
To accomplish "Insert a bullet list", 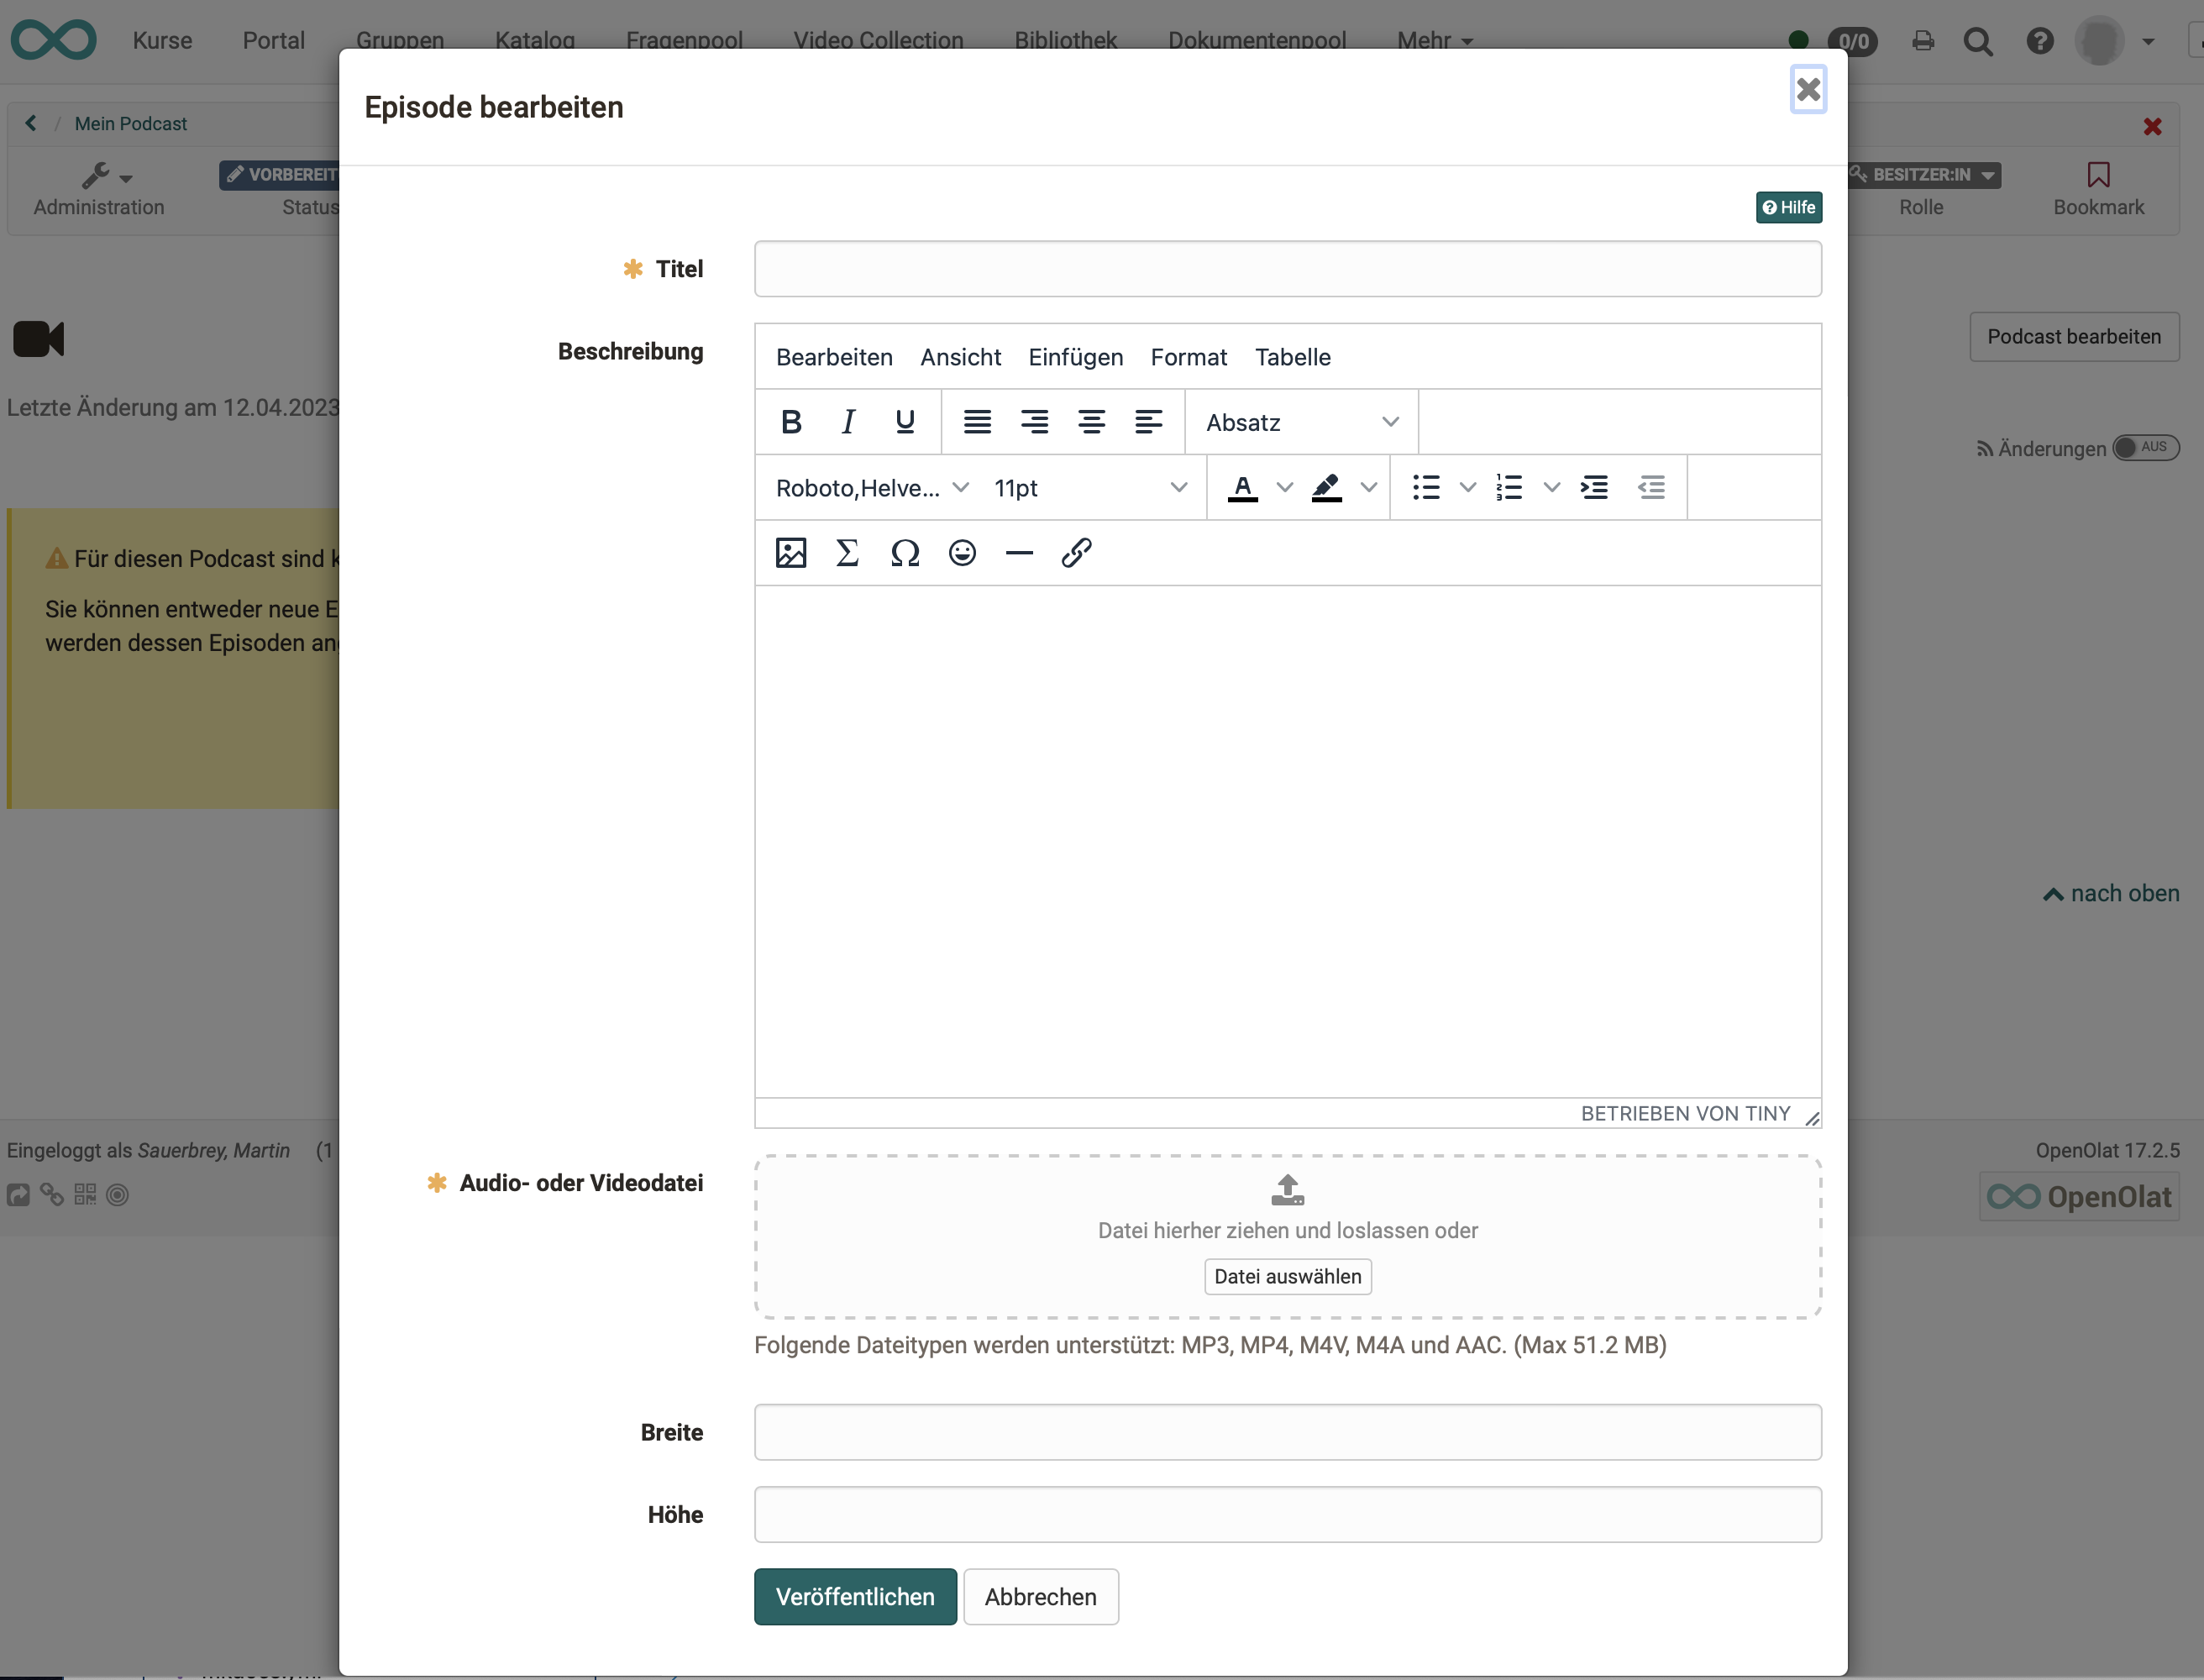I will tap(1426, 488).
